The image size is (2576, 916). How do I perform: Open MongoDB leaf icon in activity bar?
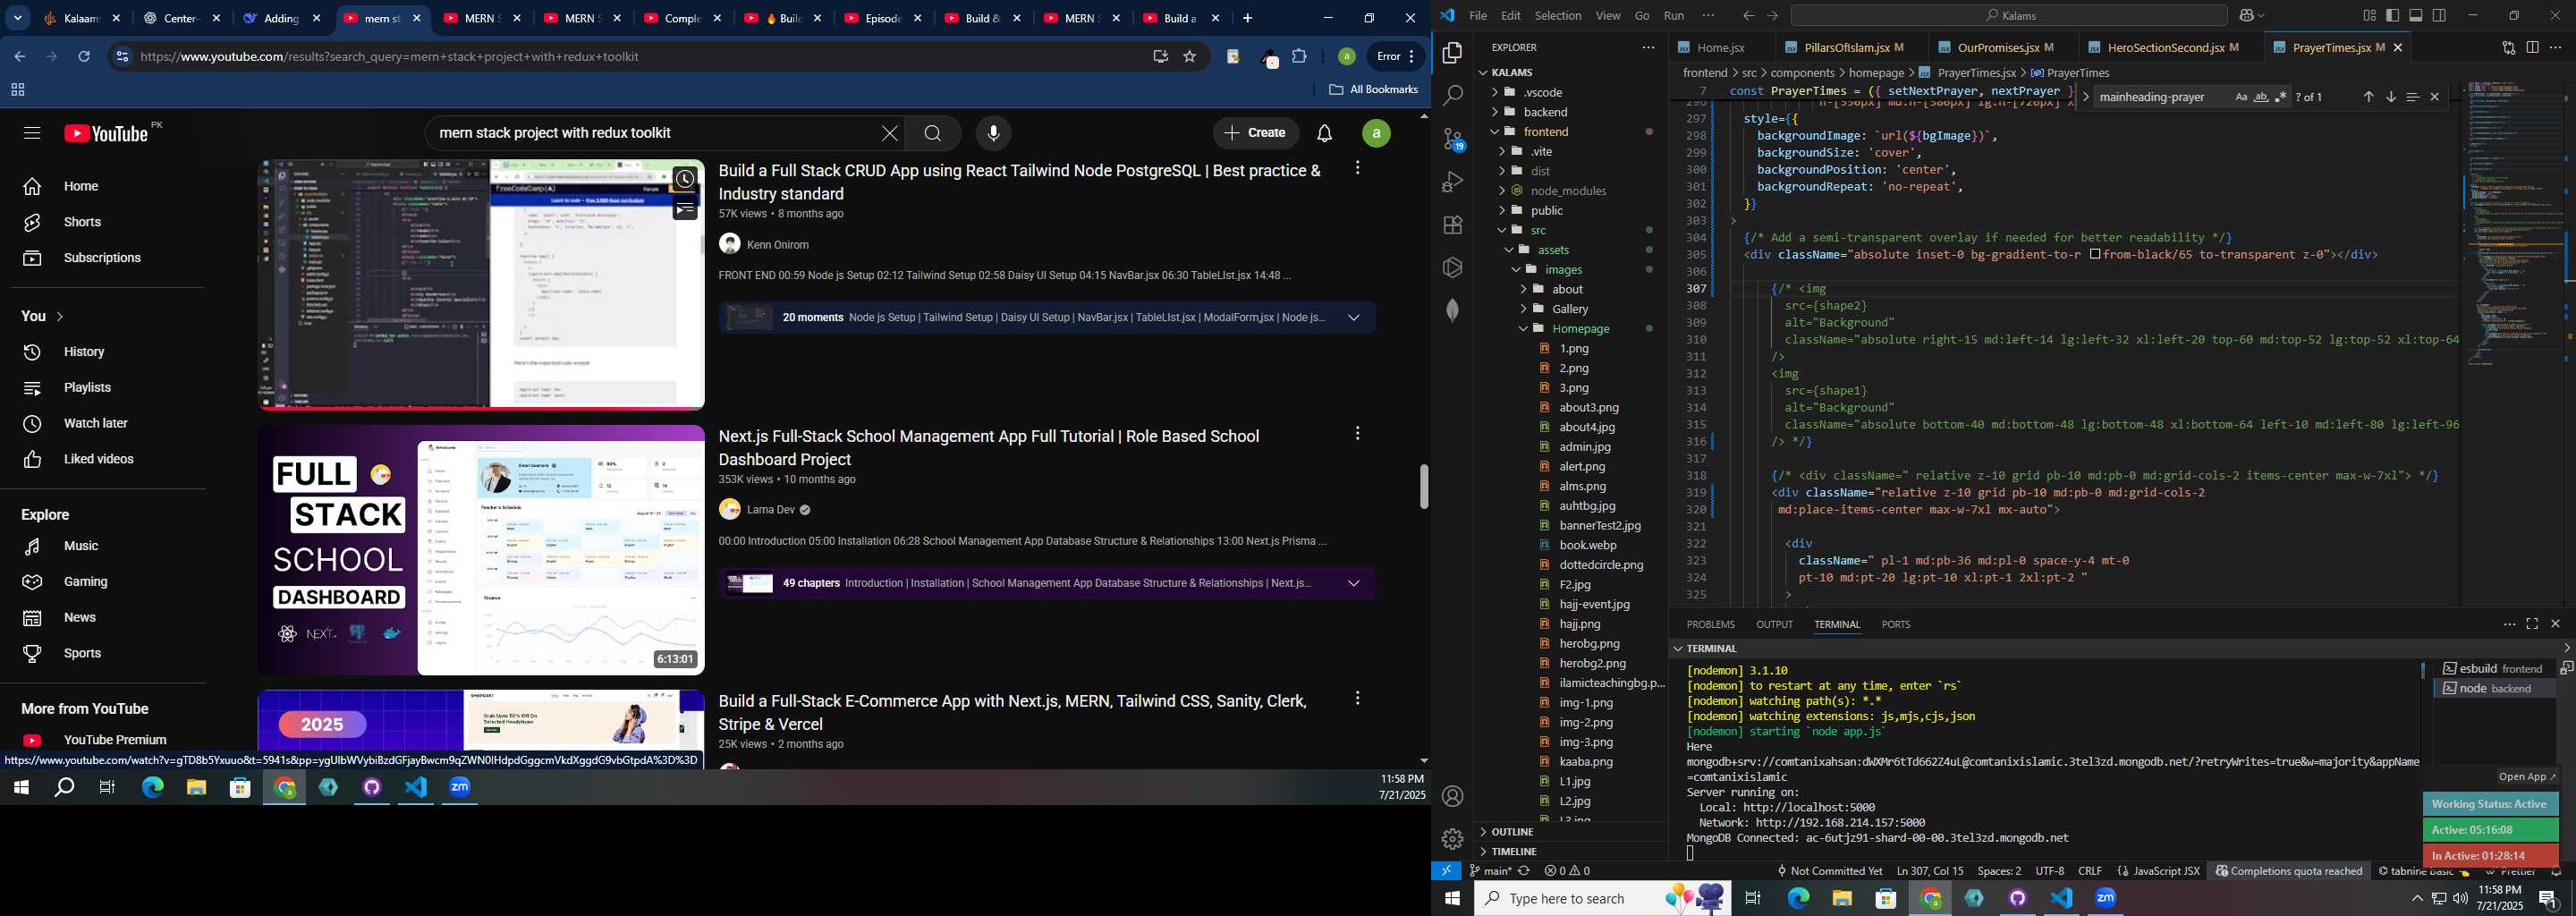(1452, 310)
